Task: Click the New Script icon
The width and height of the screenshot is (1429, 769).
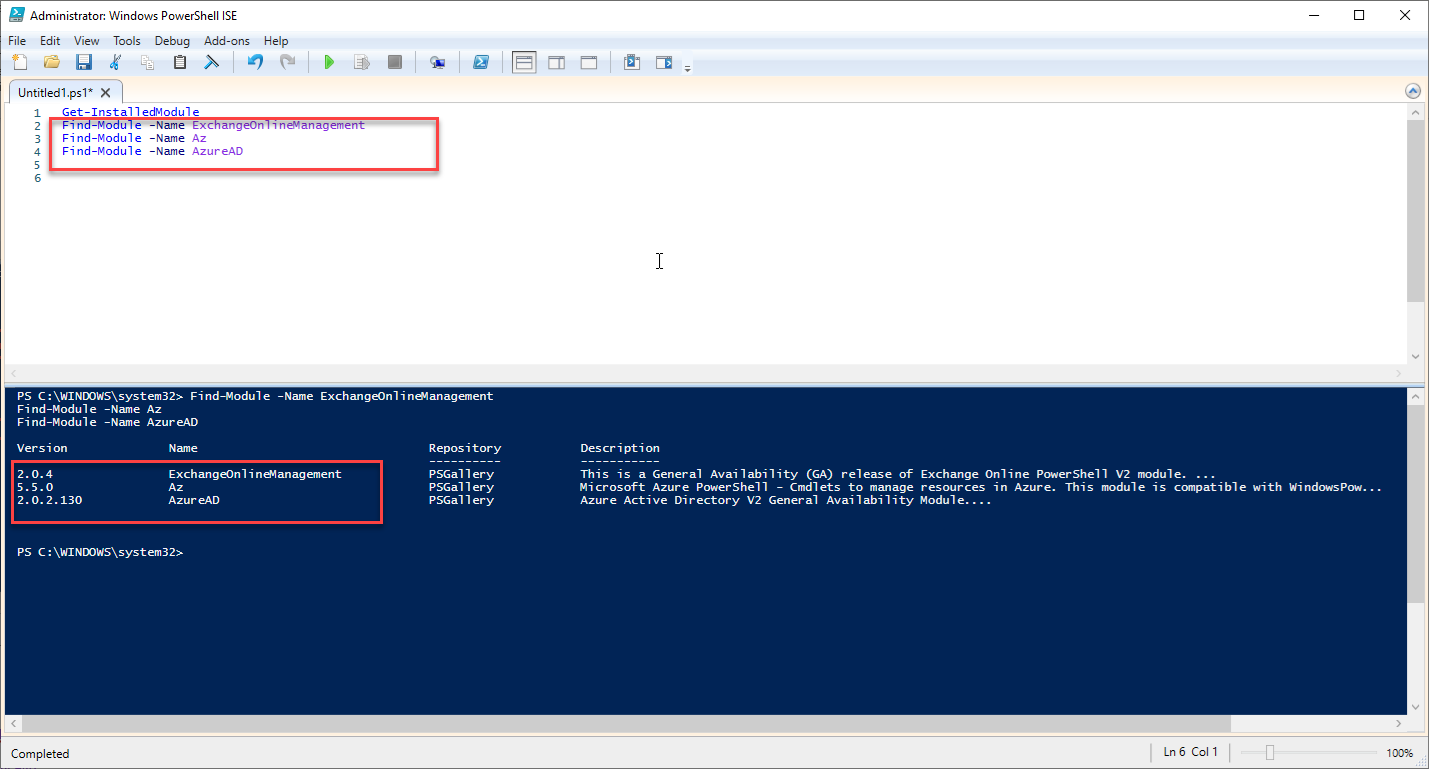Action: click(x=19, y=63)
